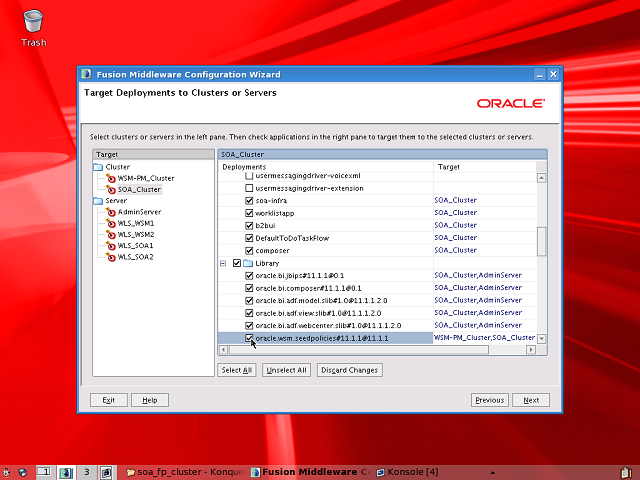The height and width of the screenshot is (480, 640).
Task: Click the Unselect All button
Action: click(x=286, y=370)
